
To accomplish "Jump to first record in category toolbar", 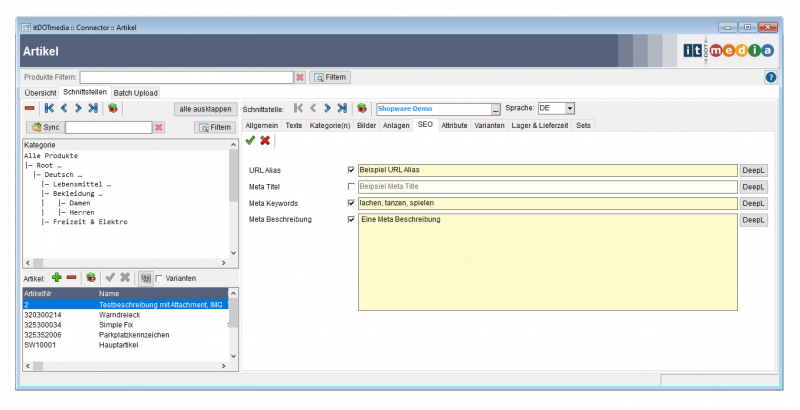I will coord(49,108).
